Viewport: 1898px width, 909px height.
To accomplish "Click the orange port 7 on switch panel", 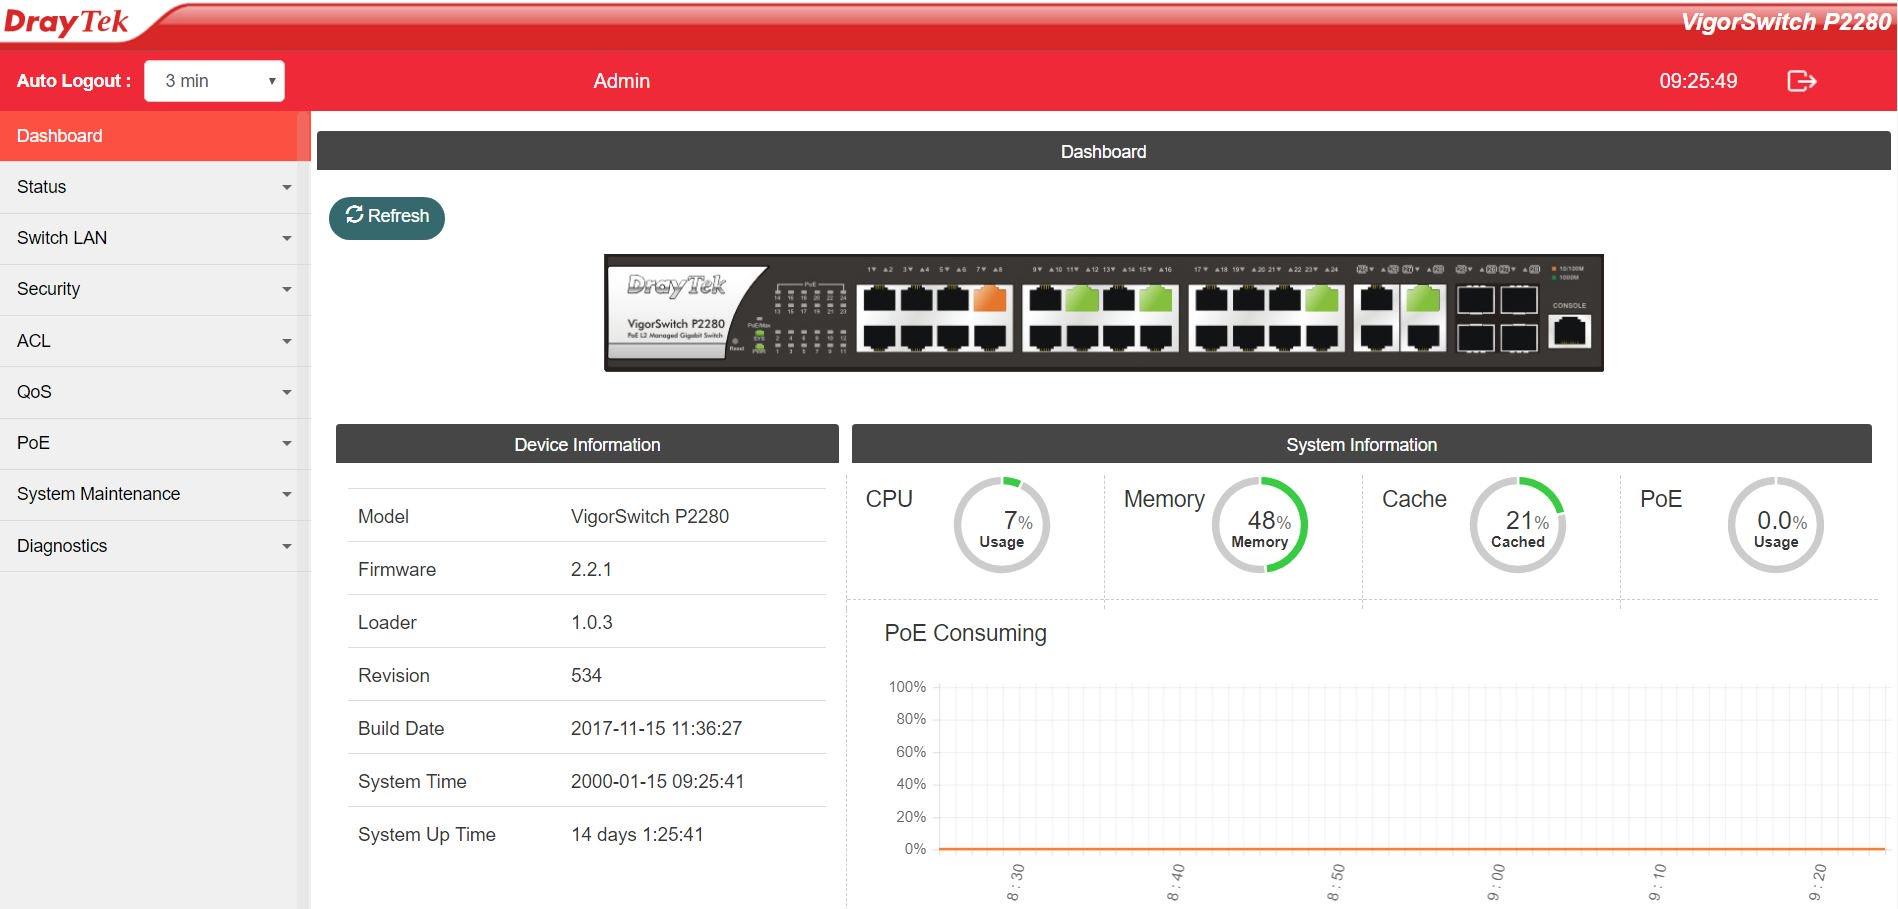I will click(x=989, y=298).
